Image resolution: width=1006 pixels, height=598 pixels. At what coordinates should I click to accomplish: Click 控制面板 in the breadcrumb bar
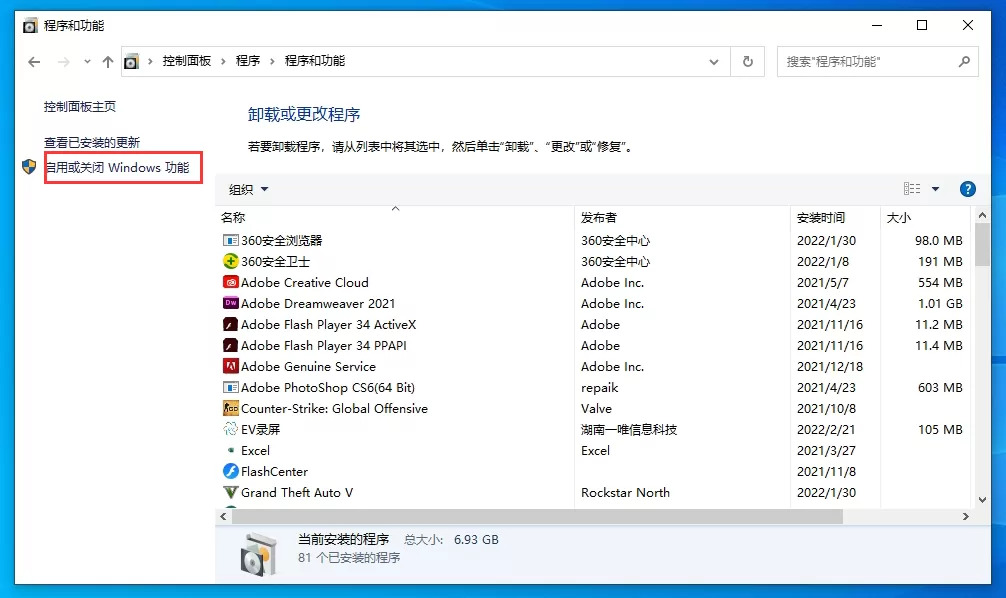(x=185, y=60)
